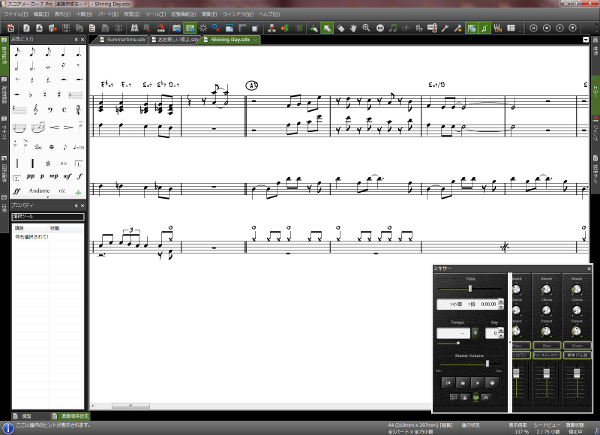Click the binoculars find icon
600x435 pixels.
134,28
